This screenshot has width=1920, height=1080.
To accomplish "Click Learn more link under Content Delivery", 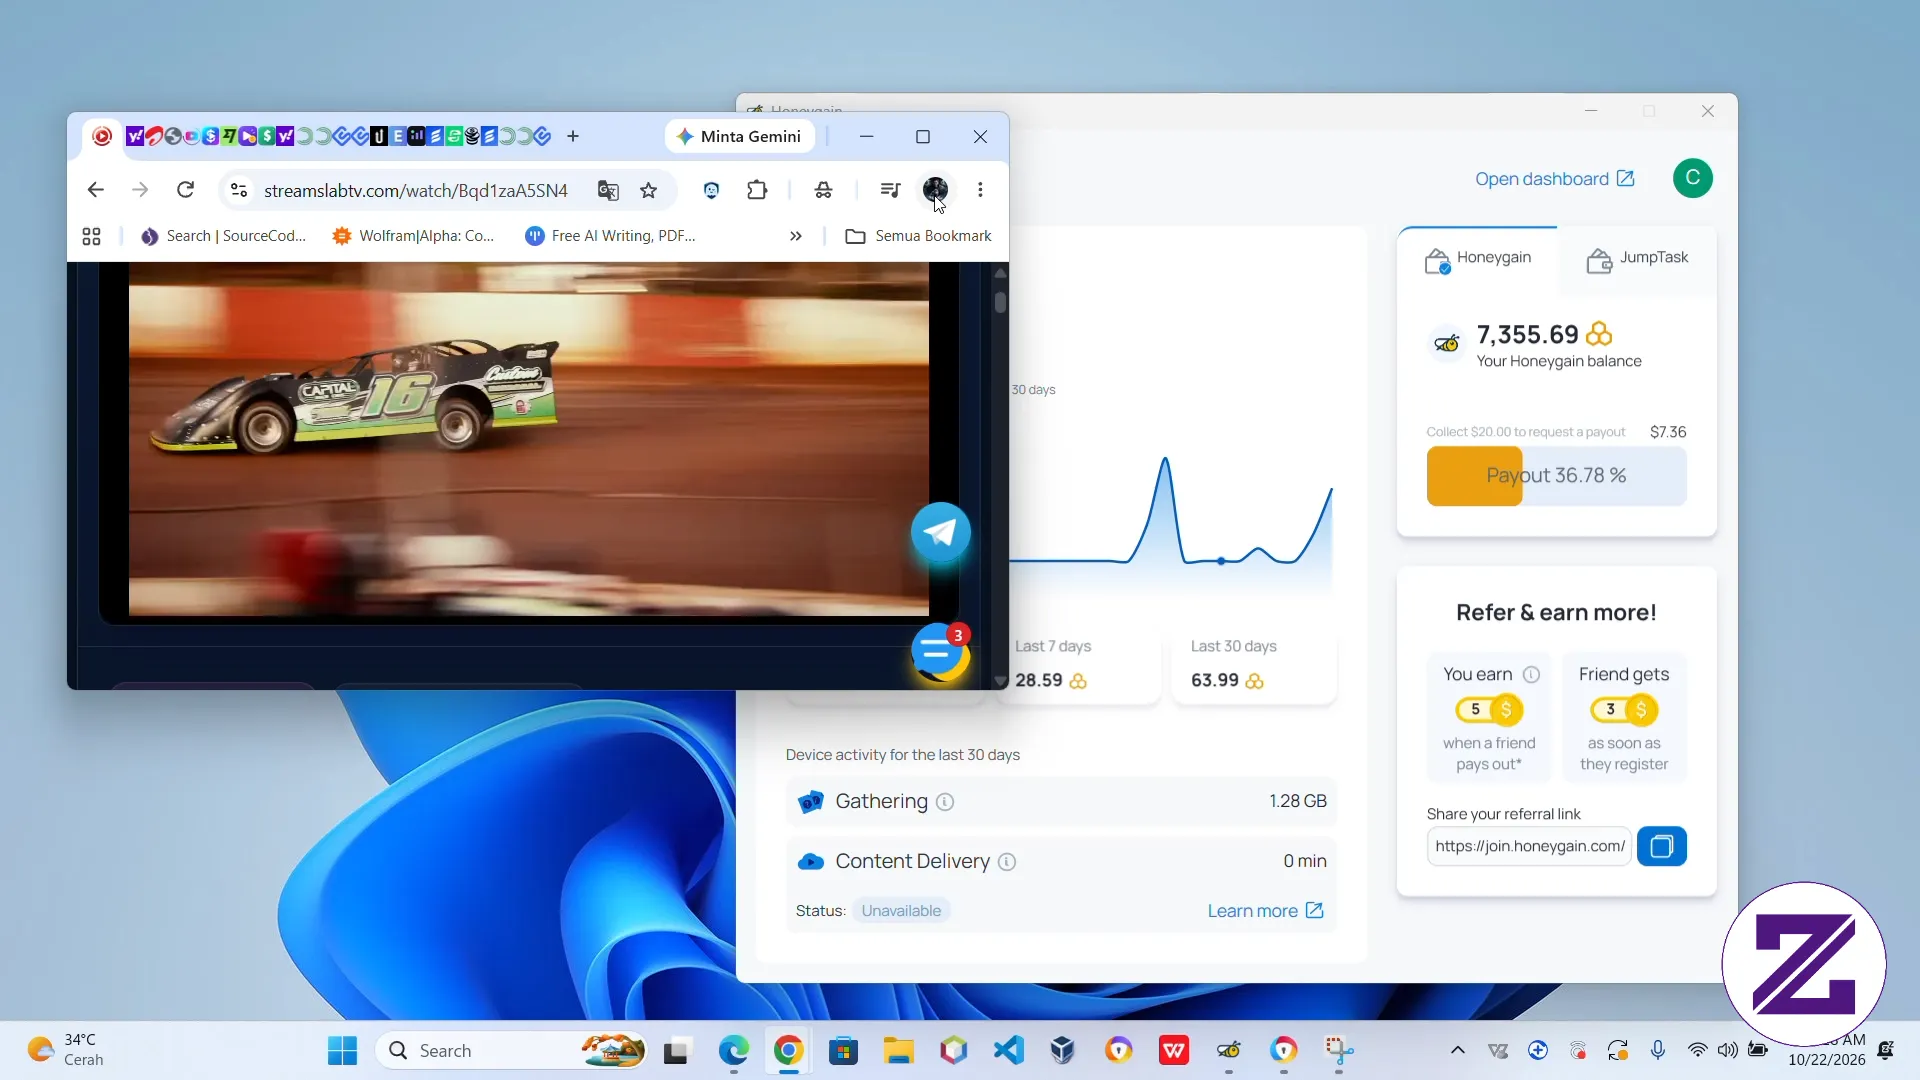I will (1265, 911).
